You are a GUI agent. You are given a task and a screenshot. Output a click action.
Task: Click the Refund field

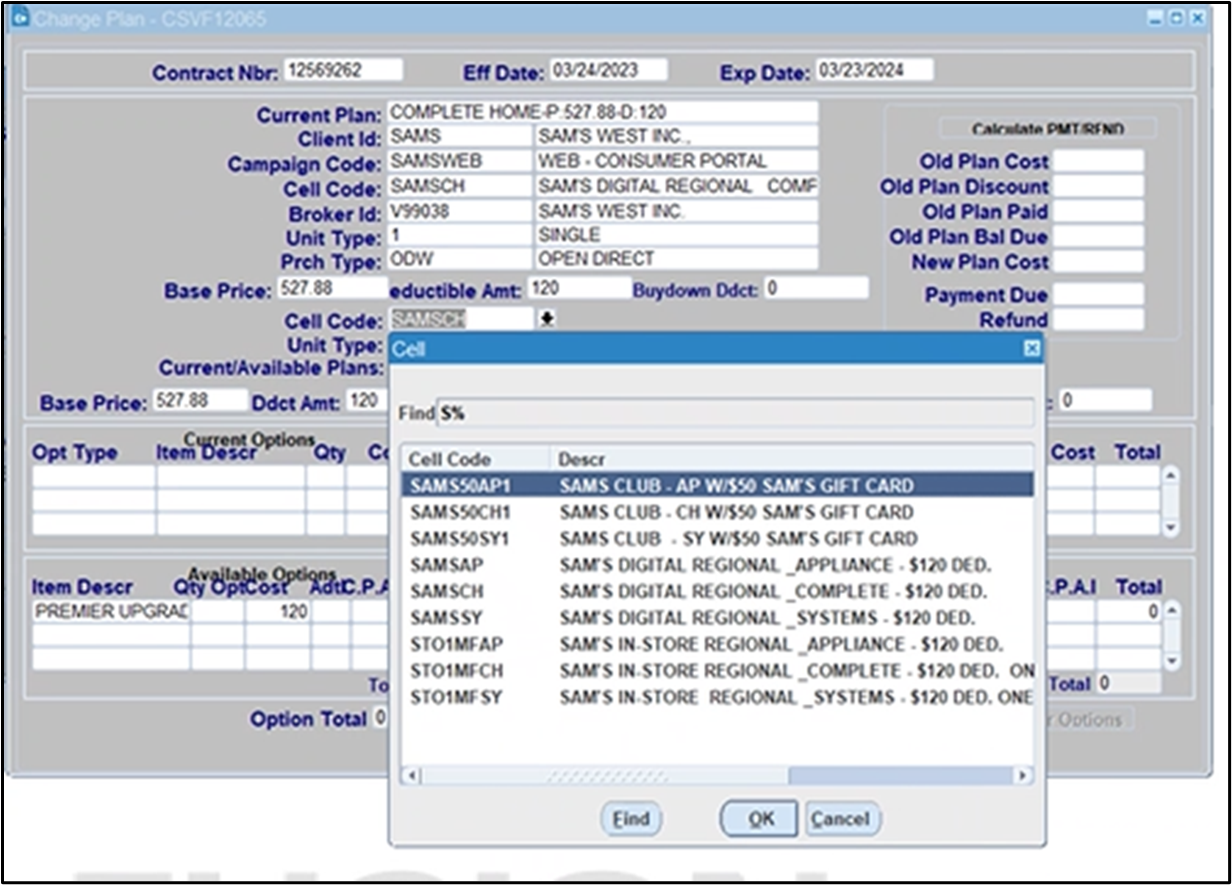click(1098, 319)
